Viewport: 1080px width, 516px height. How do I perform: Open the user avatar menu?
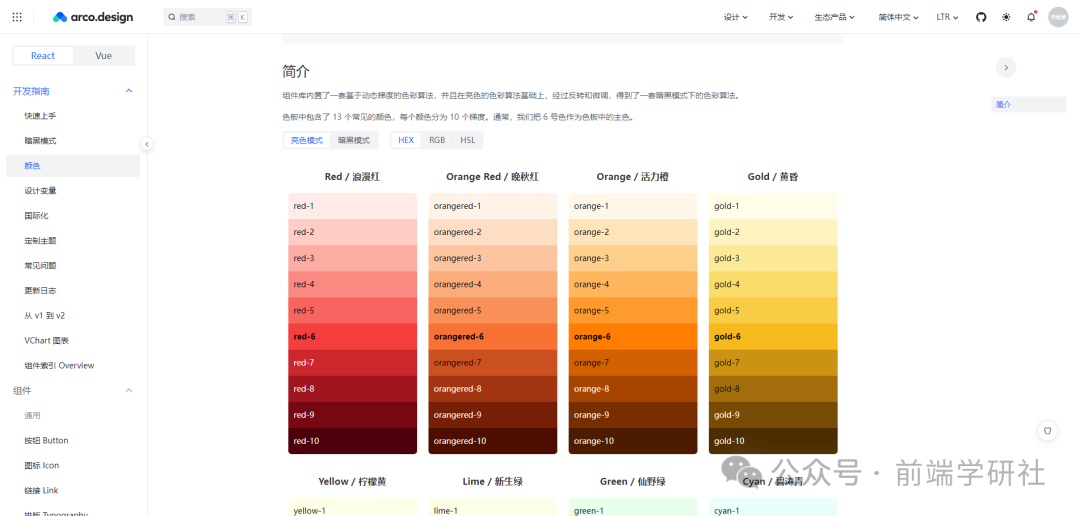coord(1058,17)
